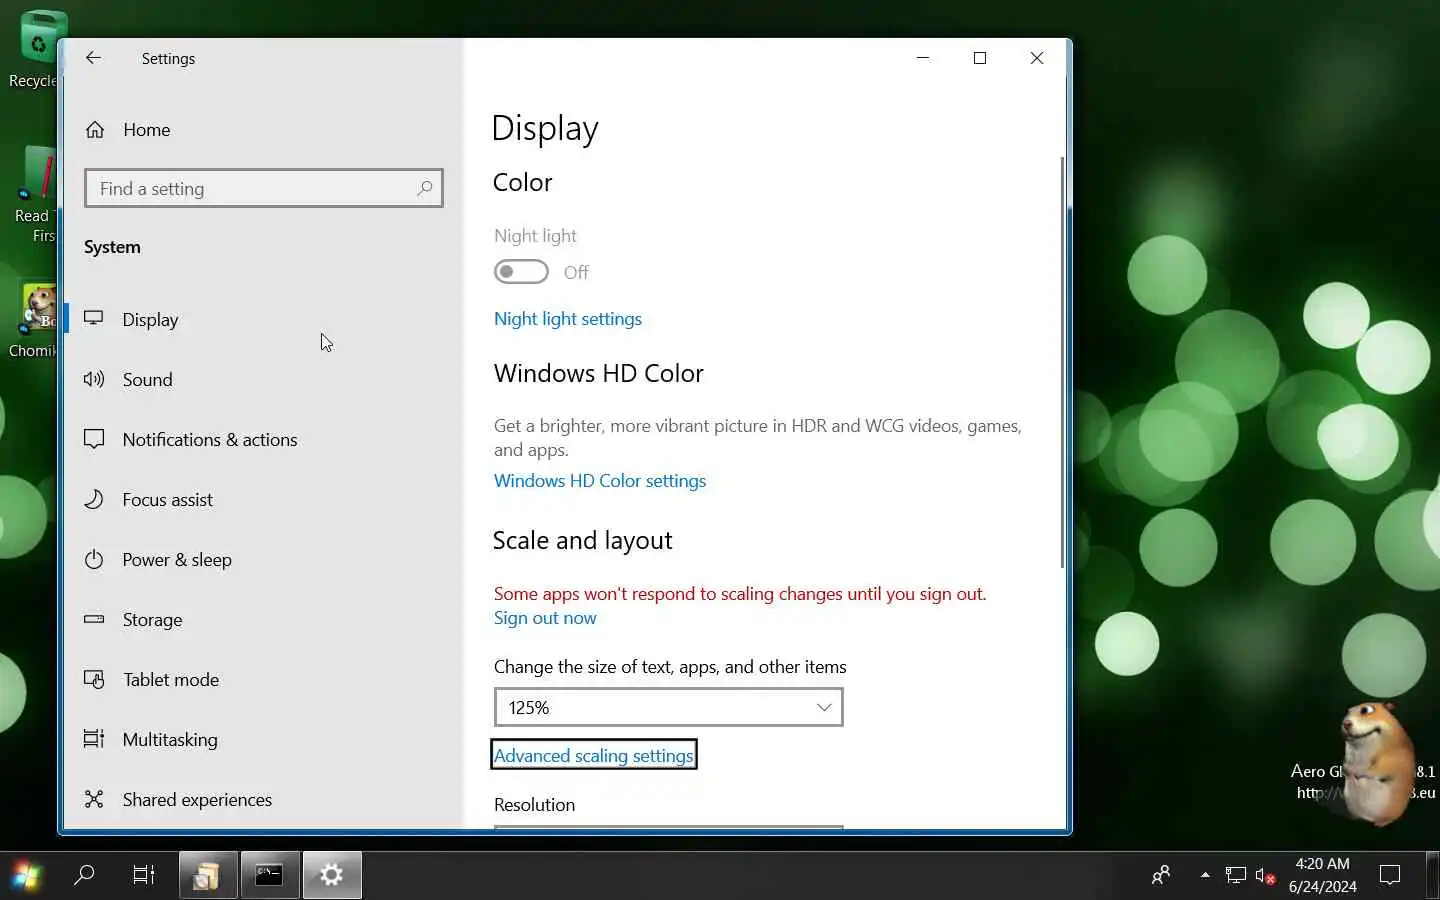Click Home in the Settings sidebar
This screenshot has height=900, width=1440.
coord(264,130)
